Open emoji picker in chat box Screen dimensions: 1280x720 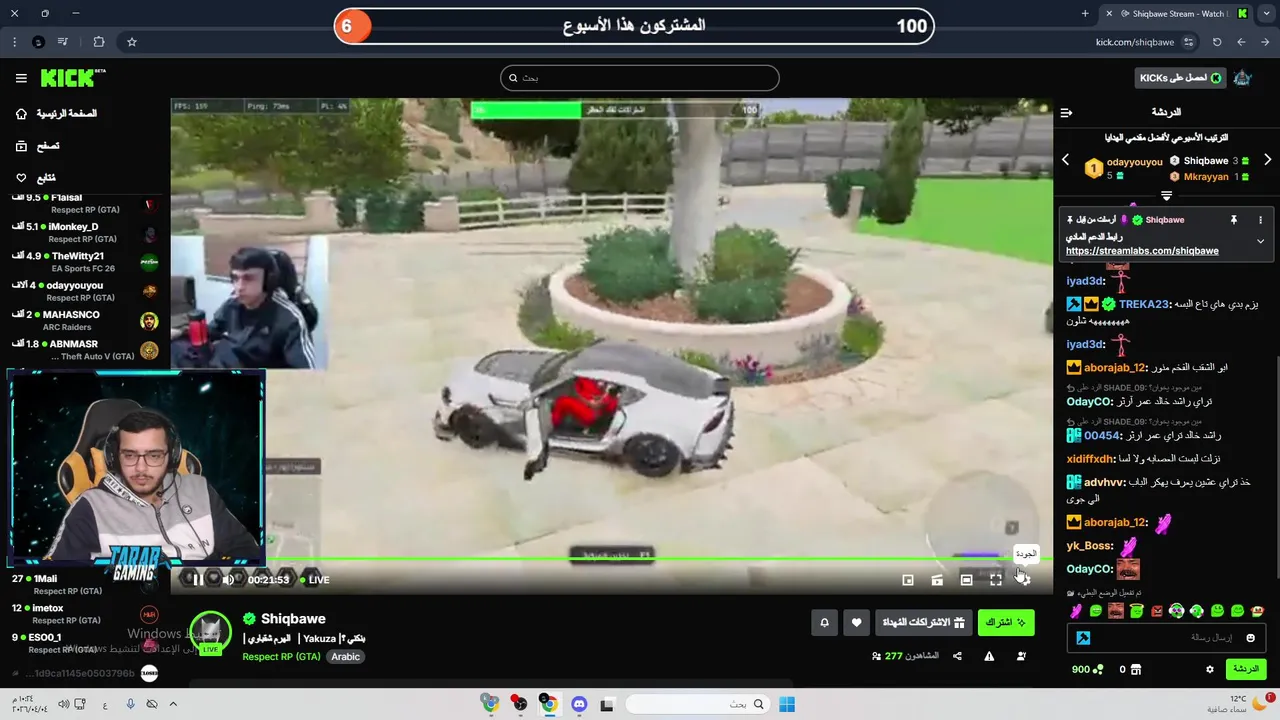click(x=1250, y=638)
